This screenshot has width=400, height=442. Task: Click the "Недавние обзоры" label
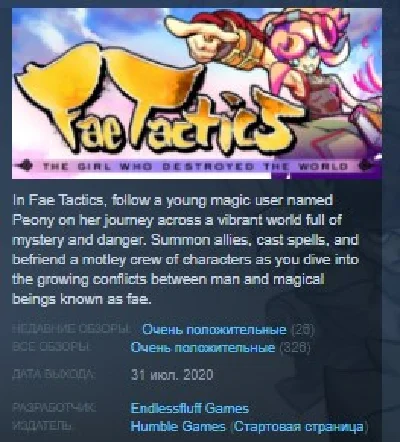point(71,329)
